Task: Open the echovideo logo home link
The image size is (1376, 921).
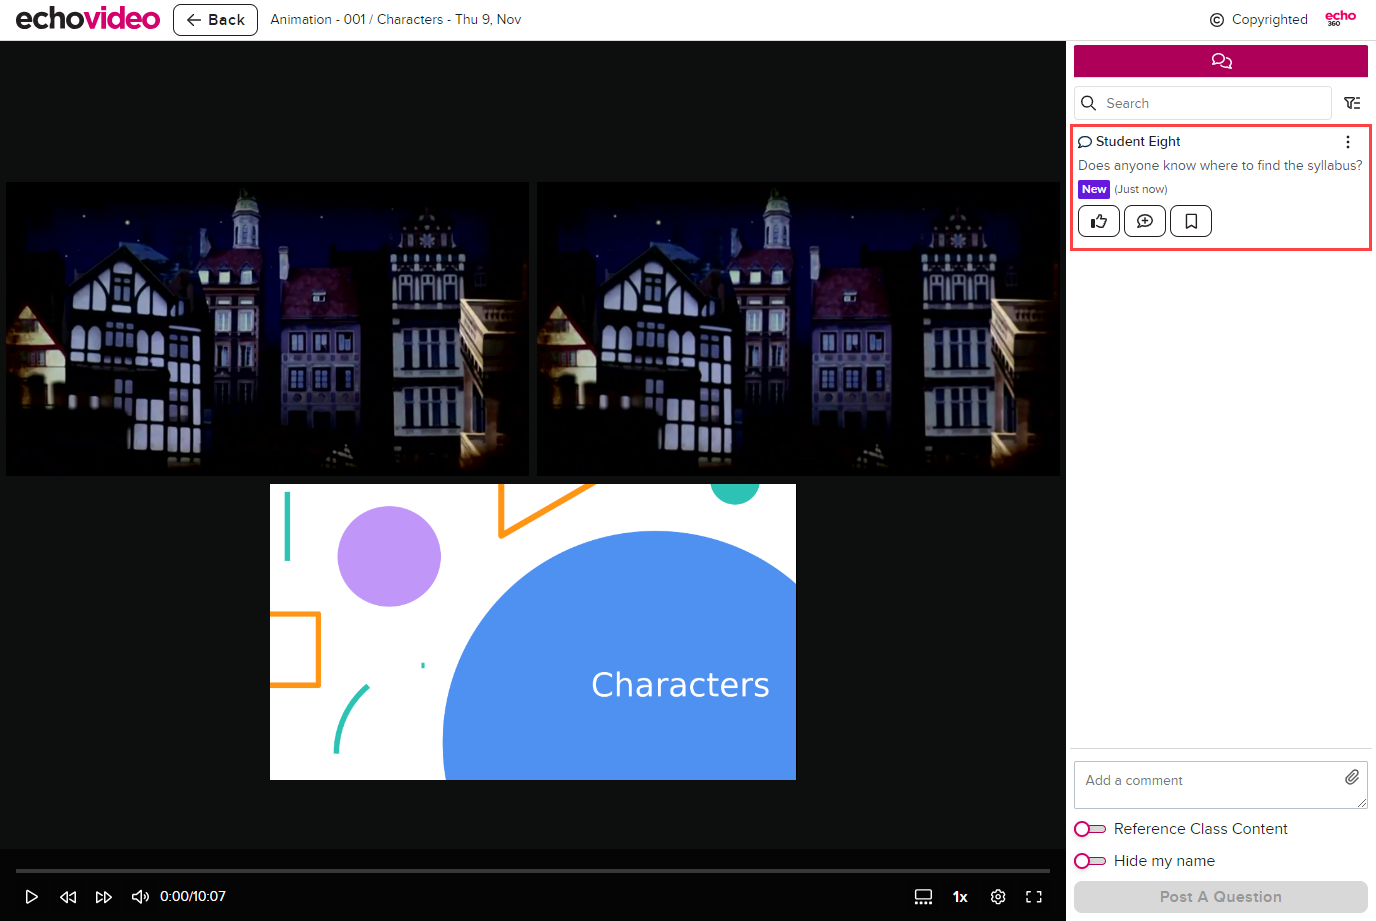Action: coord(88,19)
